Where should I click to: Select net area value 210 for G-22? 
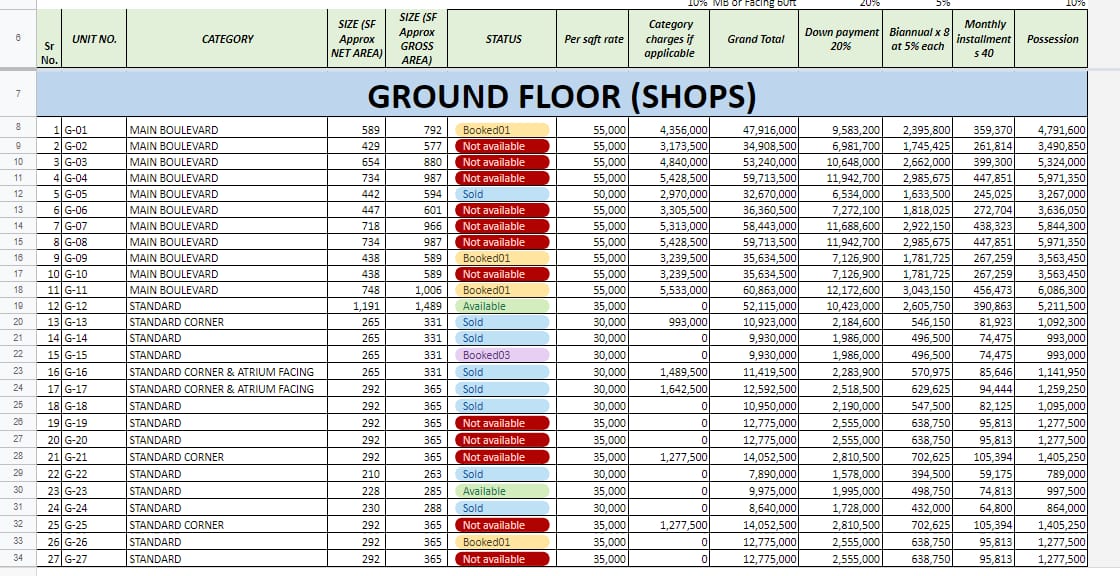tap(357, 474)
